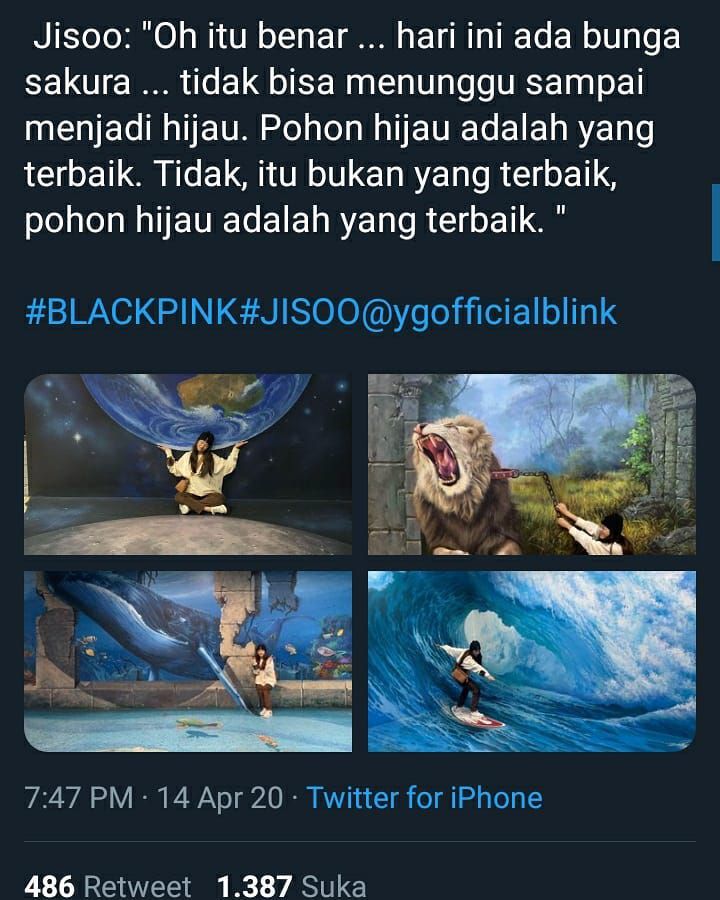View the 1.387 Suka likes list
The image size is (720, 900).
292,886
